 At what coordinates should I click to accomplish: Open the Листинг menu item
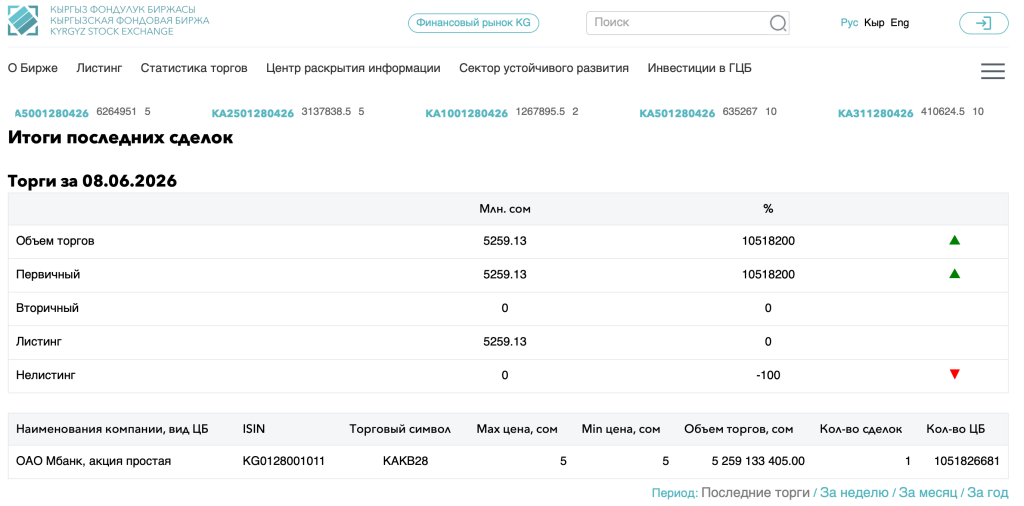tap(99, 68)
